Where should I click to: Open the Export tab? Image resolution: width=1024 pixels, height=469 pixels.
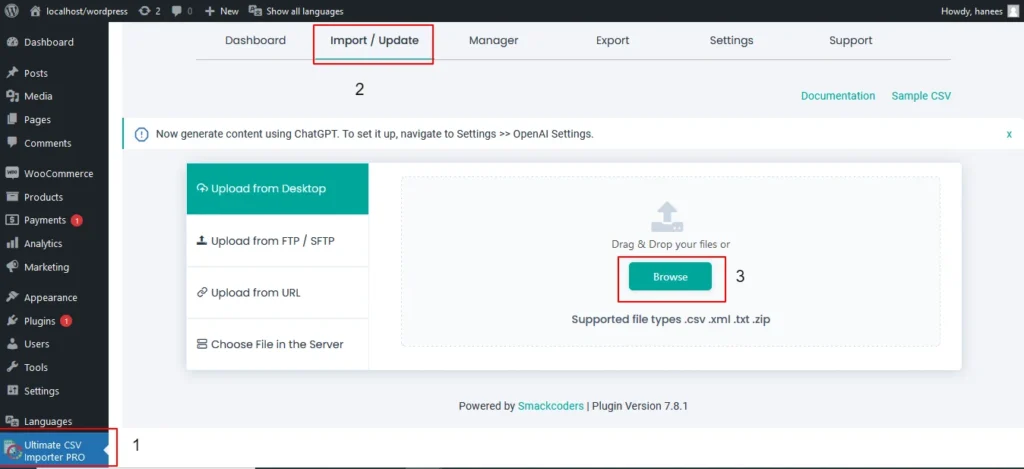tap(613, 40)
